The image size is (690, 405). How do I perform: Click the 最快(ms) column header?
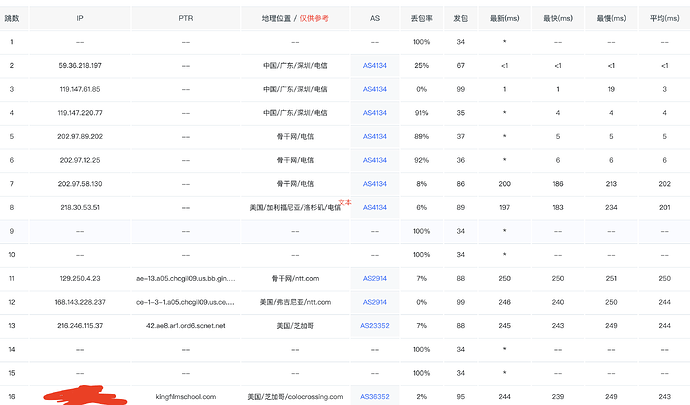click(558, 18)
